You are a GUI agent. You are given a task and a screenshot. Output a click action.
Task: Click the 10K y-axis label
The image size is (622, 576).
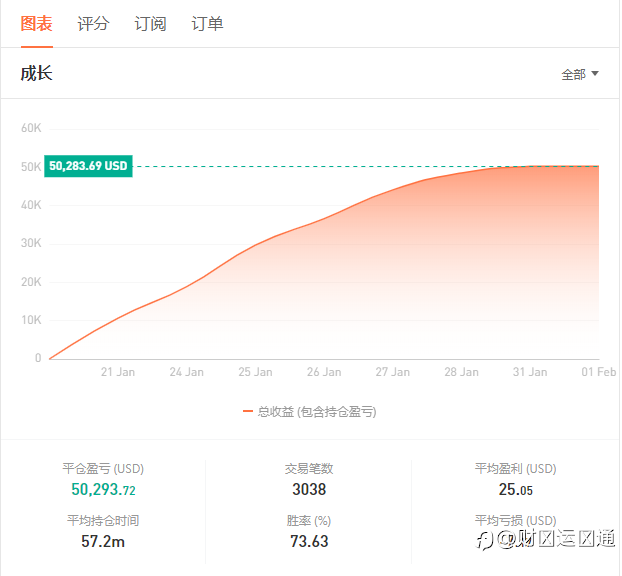(x=31, y=320)
